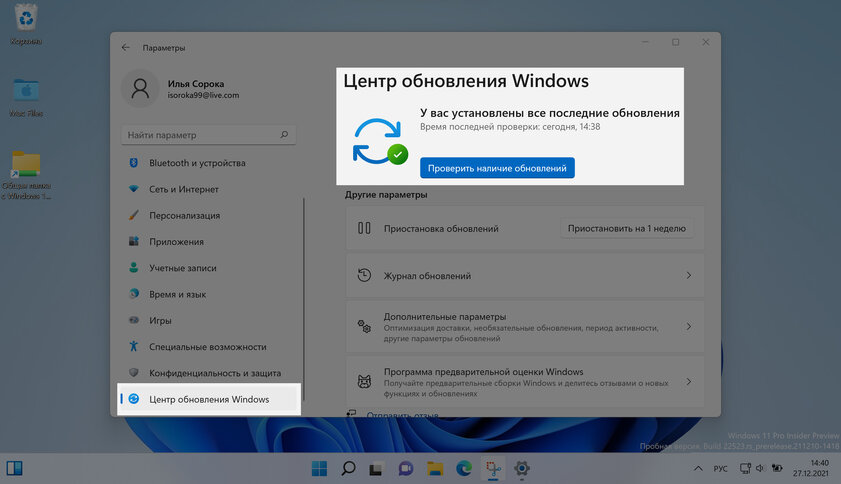Select the Mac Files desktop folder
This screenshot has height=484, width=841.
(x=26, y=97)
